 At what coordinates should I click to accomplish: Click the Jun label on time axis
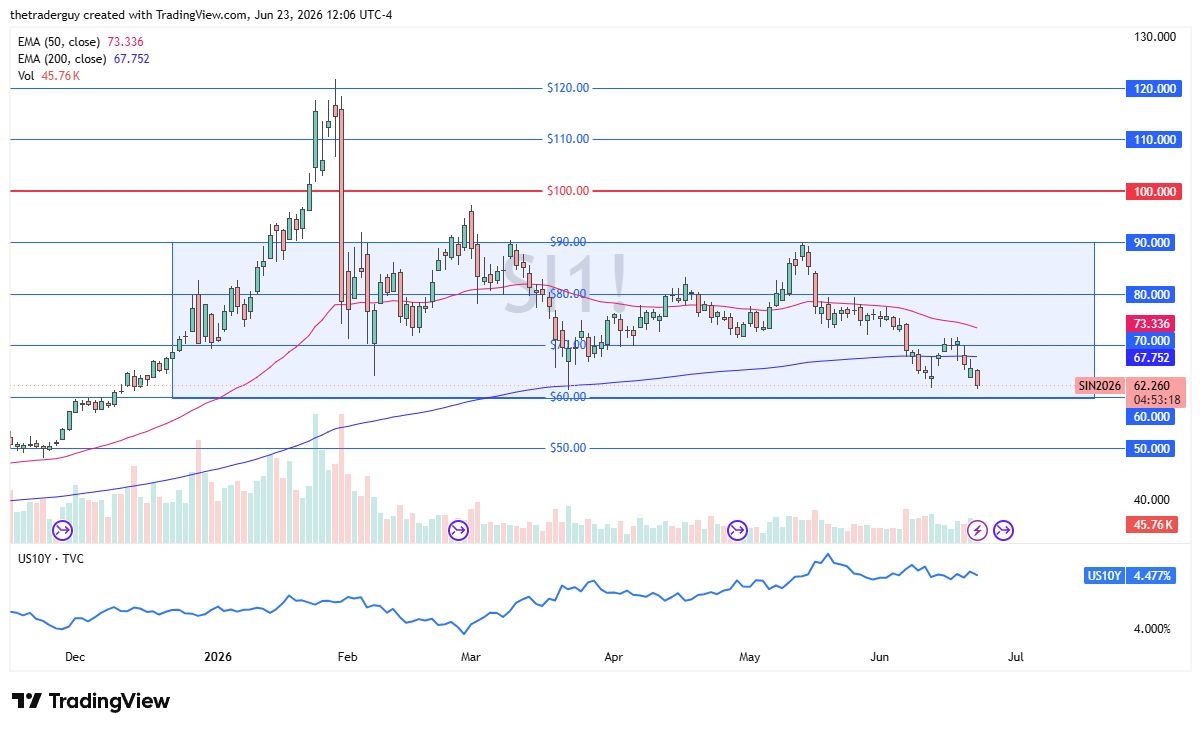[880, 657]
